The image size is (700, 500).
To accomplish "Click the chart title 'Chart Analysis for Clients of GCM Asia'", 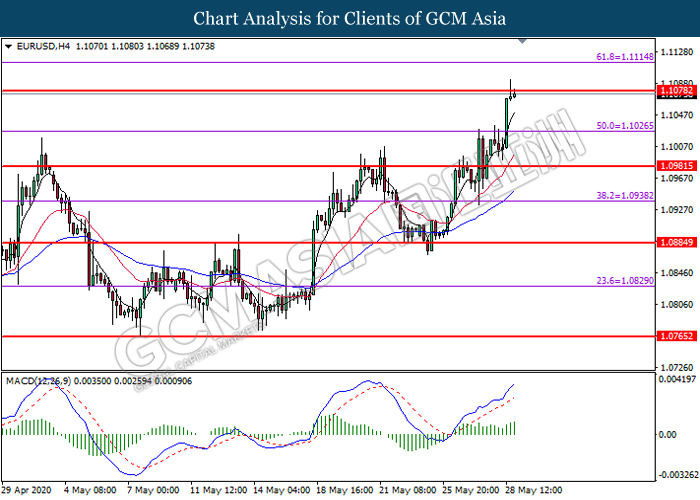I will click(x=350, y=18).
